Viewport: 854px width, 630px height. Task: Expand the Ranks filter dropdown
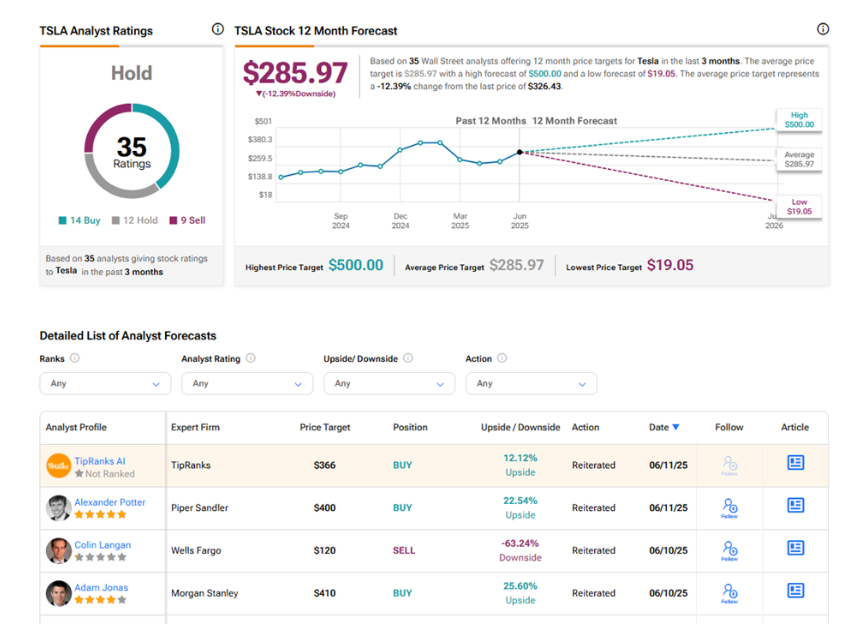point(105,383)
